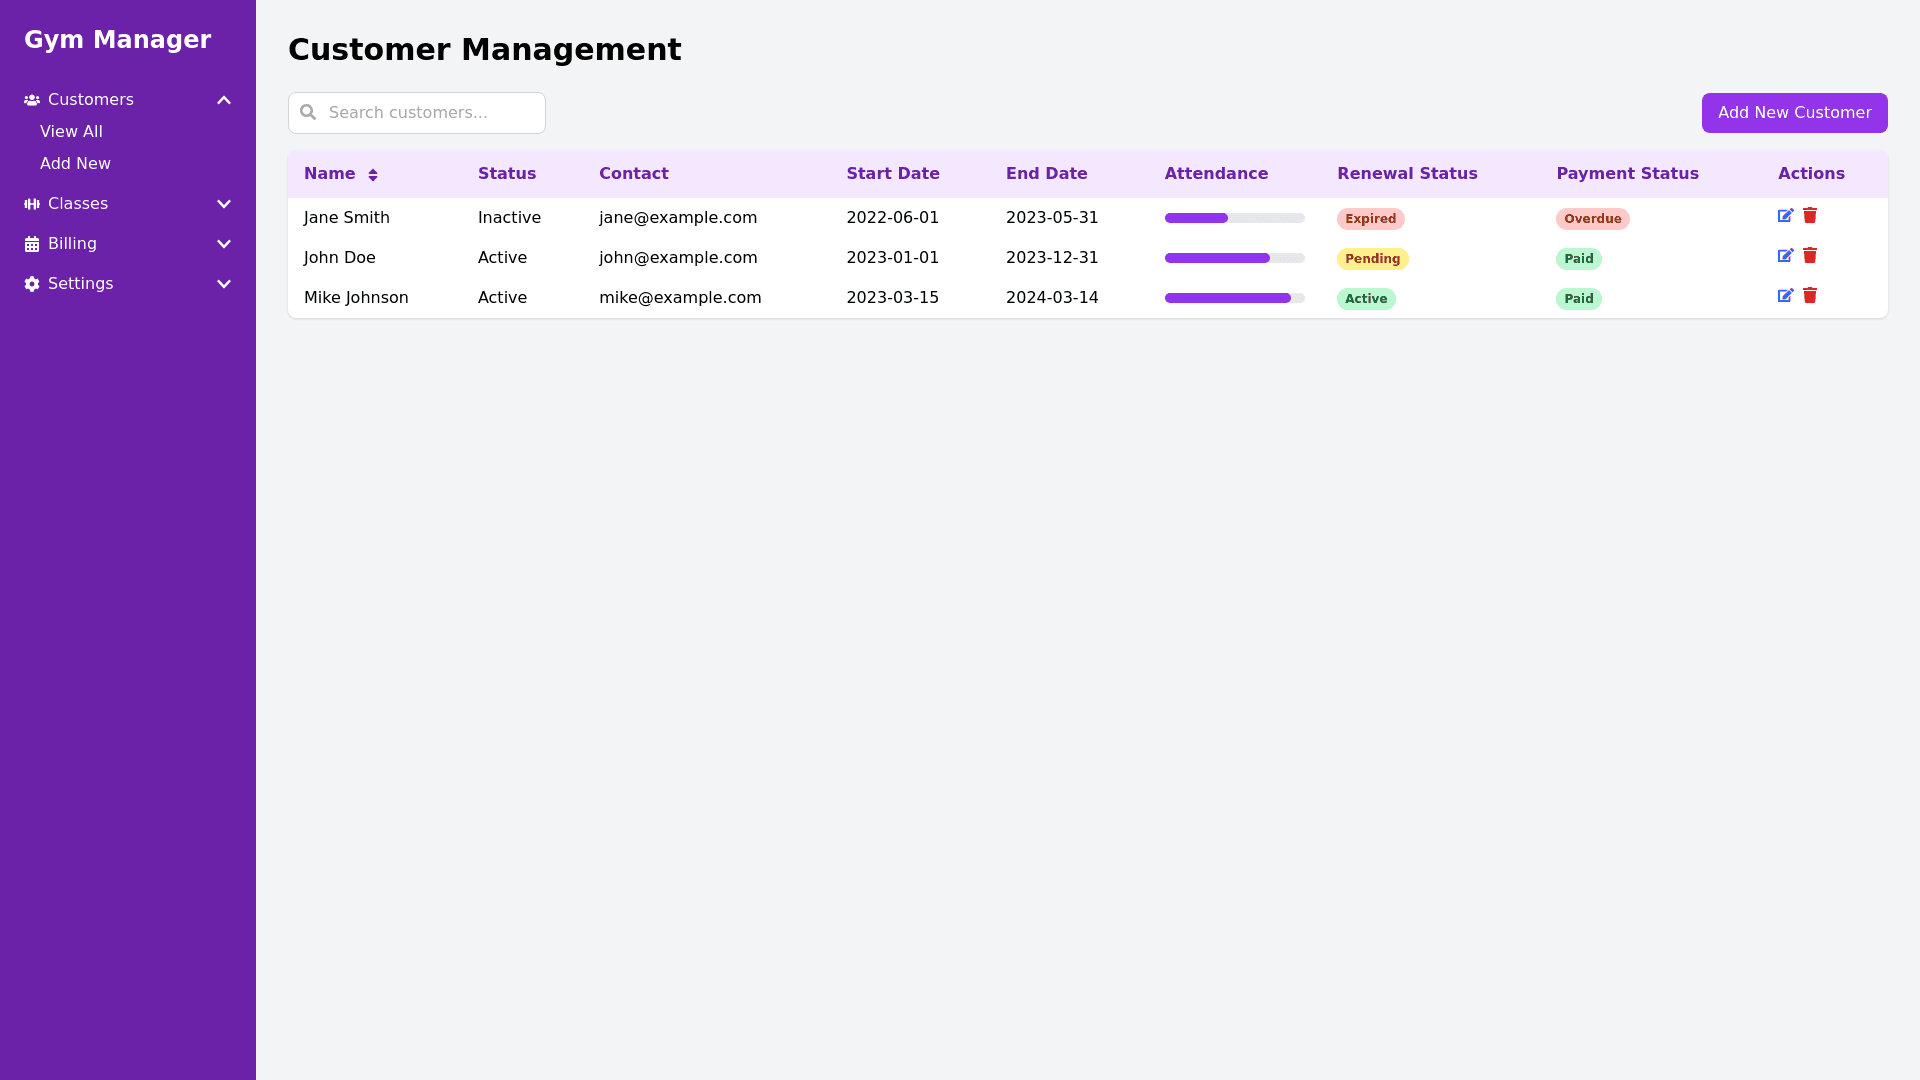
Task: Collapse the Customers sidebar section chevron
Action: pos(224,100)
